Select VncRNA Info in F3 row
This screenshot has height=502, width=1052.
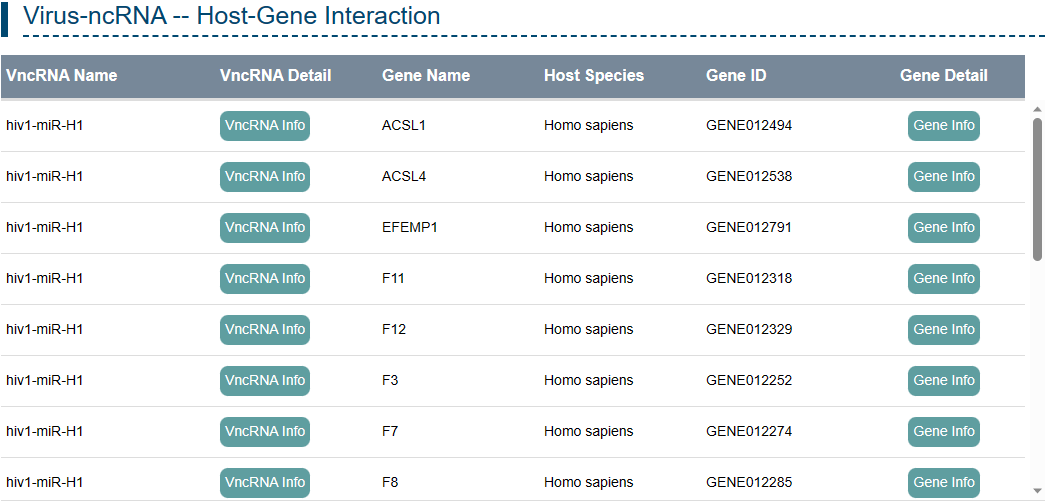[x=265, y=381]
